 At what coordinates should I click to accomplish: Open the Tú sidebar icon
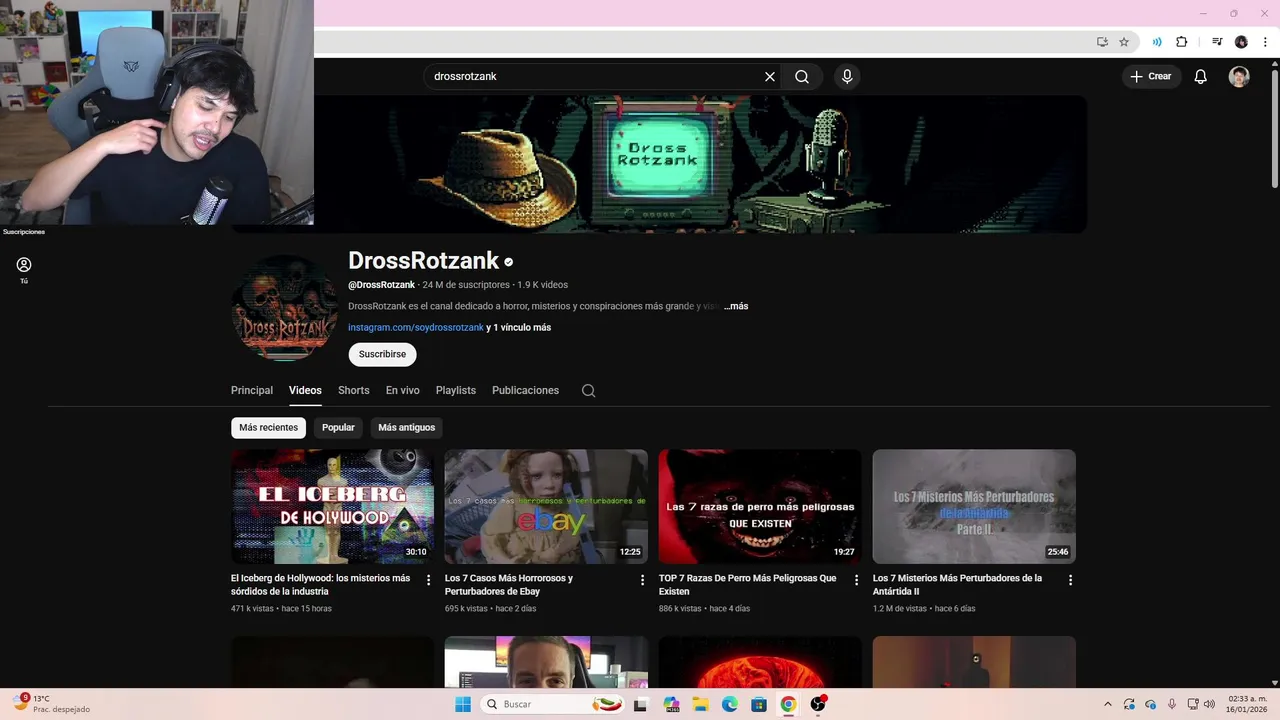24,270
